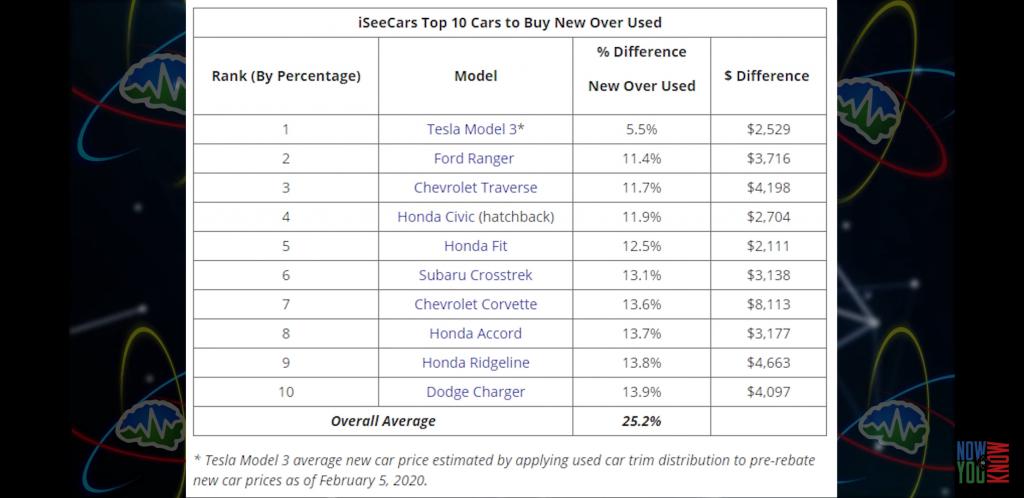Image resolution: width=1024 pixels, height=498 pixels.
Task: Open the Subaru Crosstrek link
Action: pyautogui.click(x=475, y=275)
